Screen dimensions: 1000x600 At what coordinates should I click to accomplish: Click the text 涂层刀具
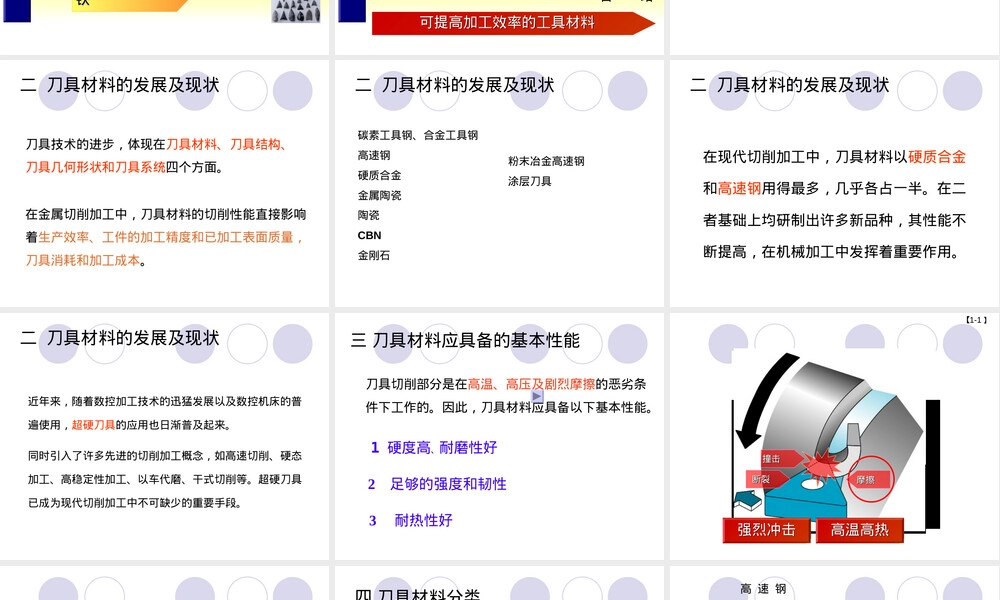pos(529,181)
